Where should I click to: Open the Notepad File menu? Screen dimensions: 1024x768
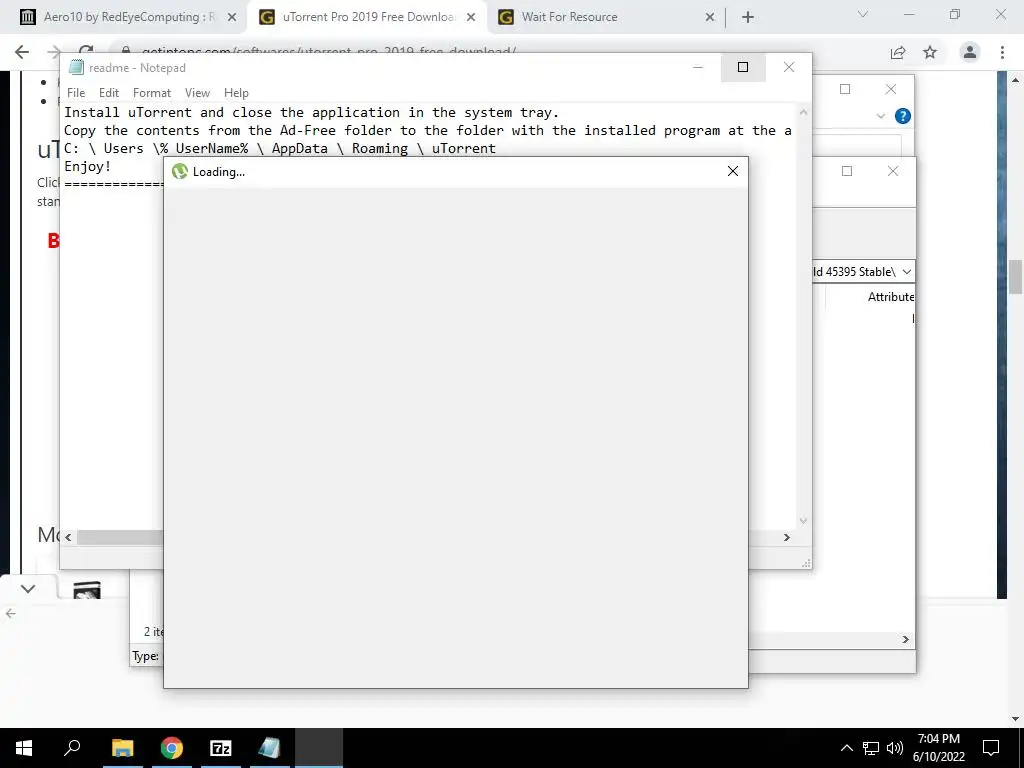76,93
